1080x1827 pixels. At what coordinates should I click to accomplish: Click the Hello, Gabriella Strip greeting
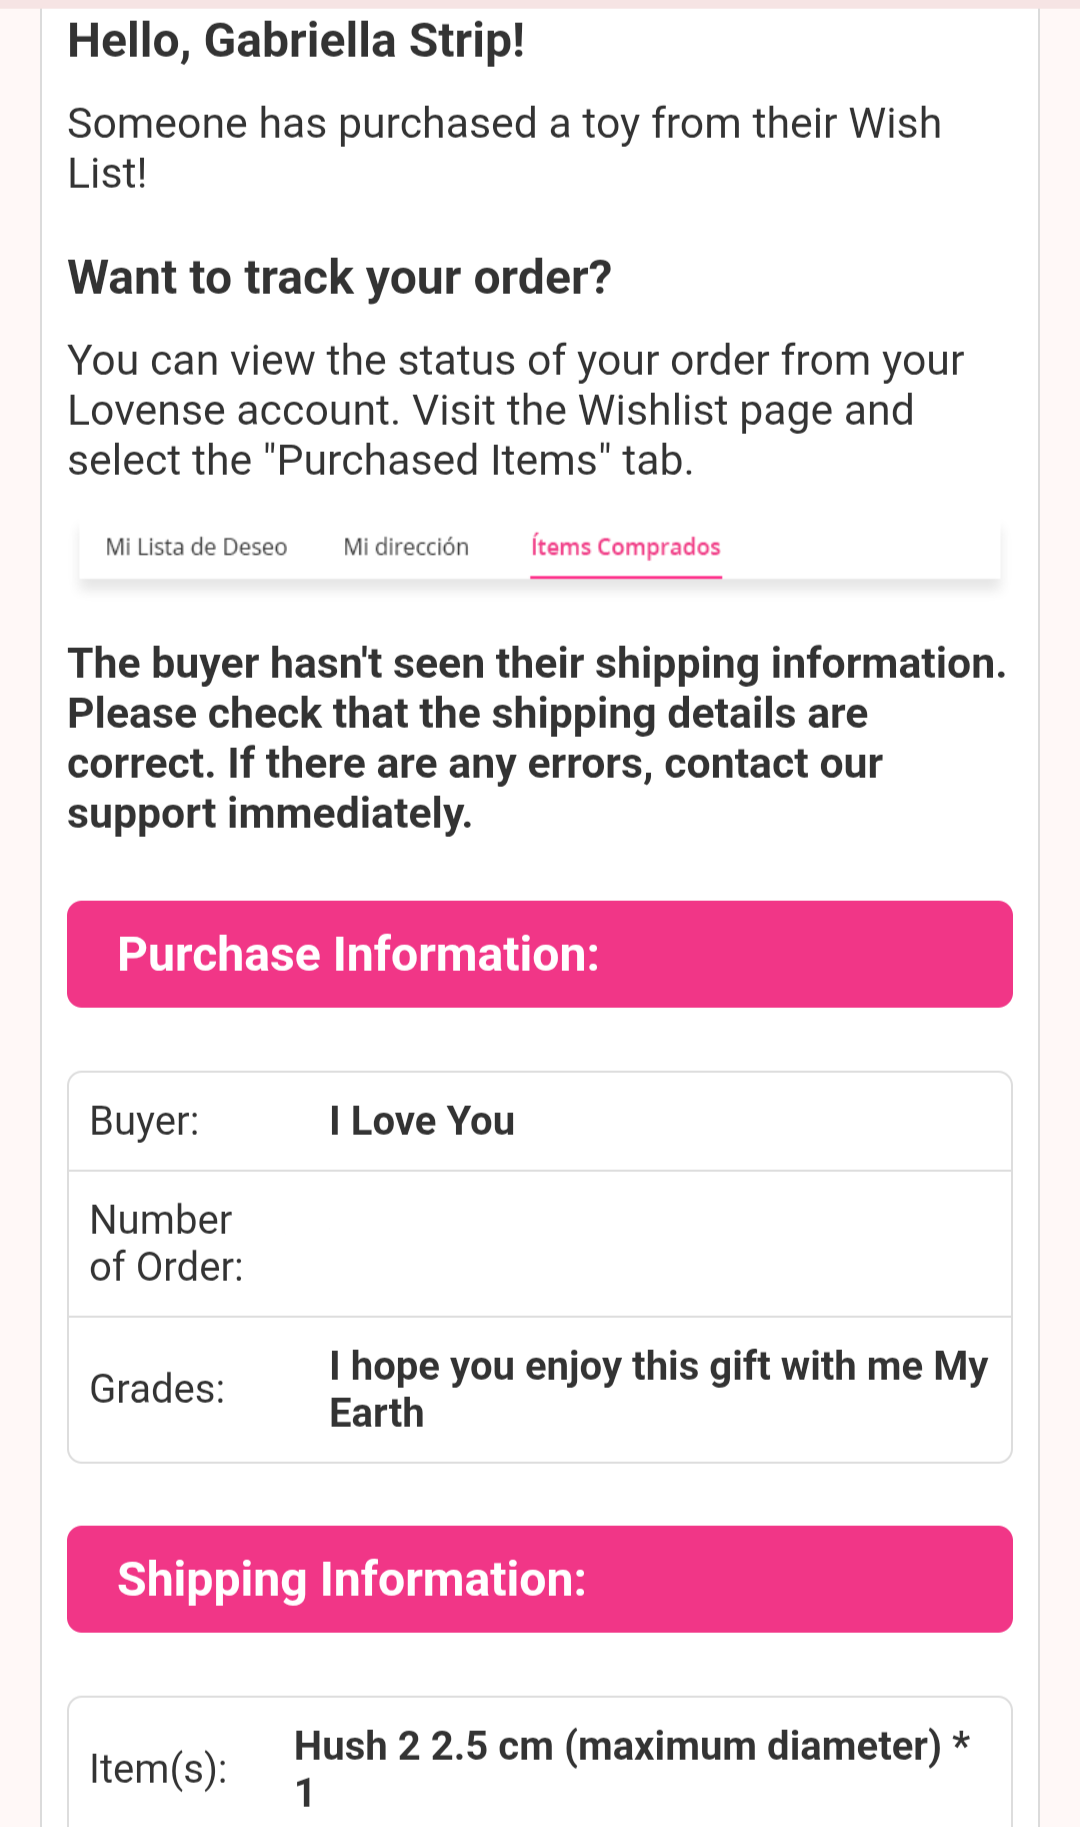click(296, 42)
